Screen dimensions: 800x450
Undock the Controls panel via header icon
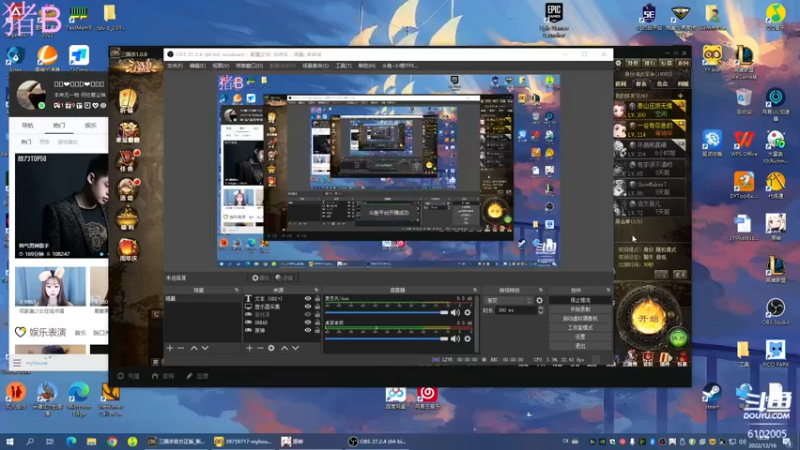608,290
